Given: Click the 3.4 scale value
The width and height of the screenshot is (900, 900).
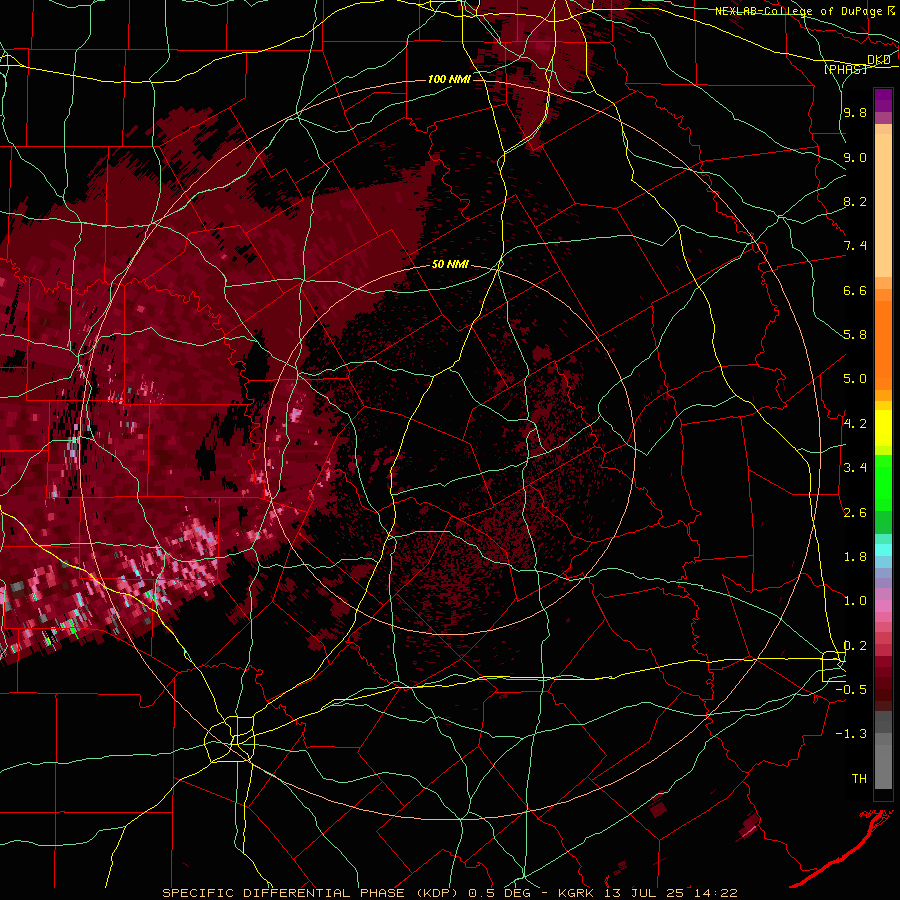Looking at the screenshot, I should click(855, 468).
